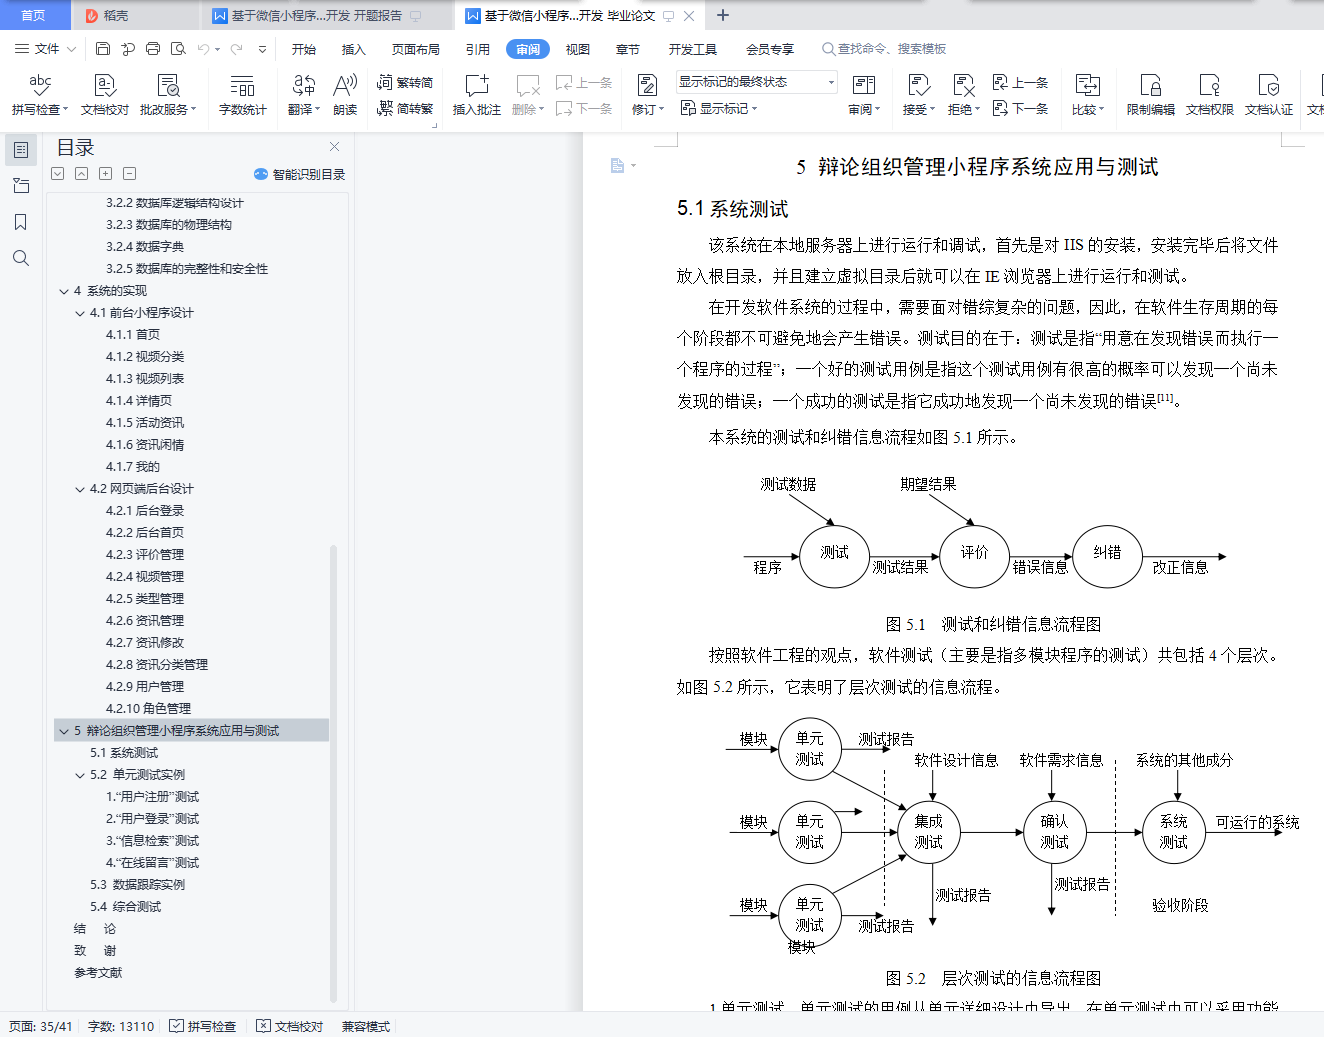This screenshot has width=1324, height=1037.
Task: Toggle 修订 track changes
Action: click(x=647, y=95)
